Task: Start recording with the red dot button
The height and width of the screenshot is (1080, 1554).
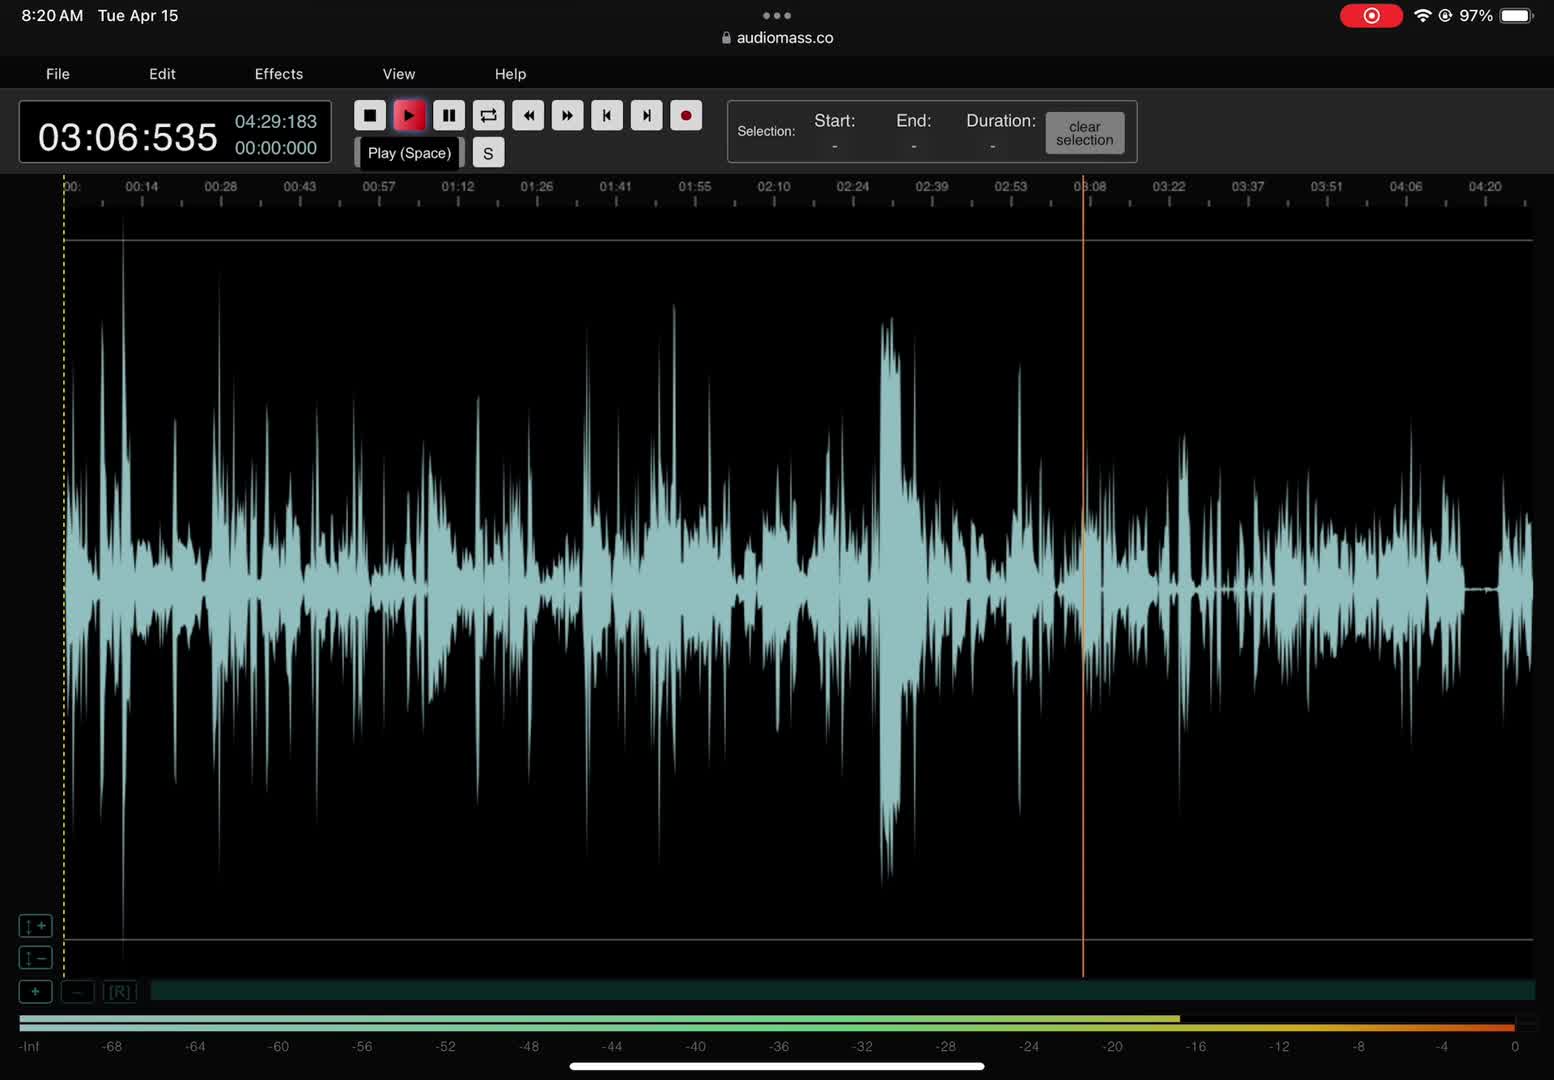Action: 686,116
